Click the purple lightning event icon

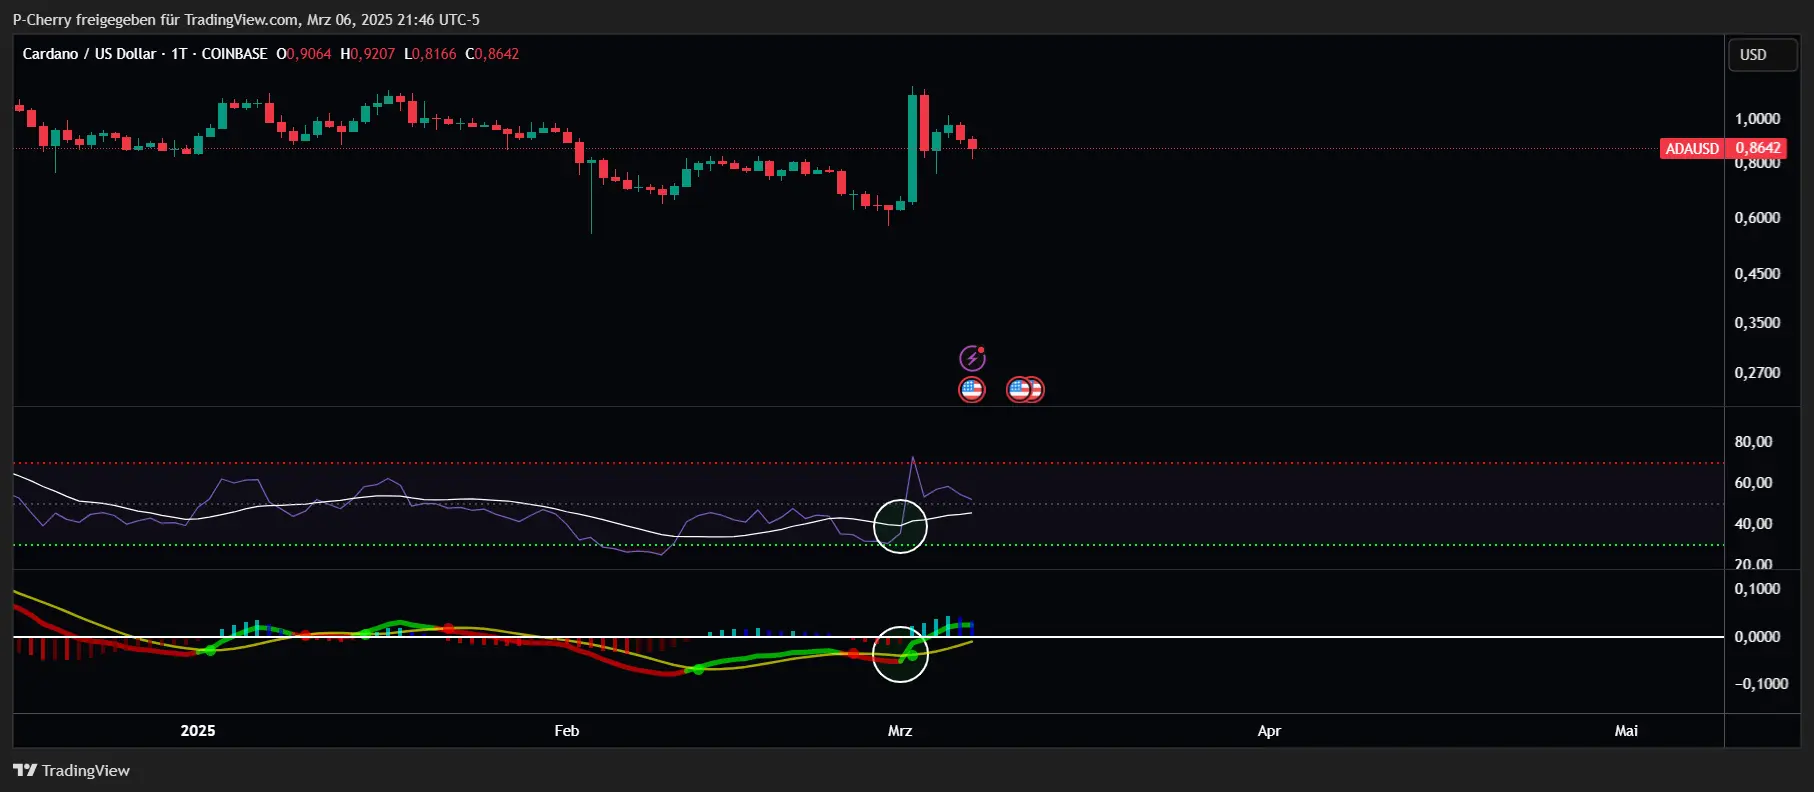click(x=972, y=358)
